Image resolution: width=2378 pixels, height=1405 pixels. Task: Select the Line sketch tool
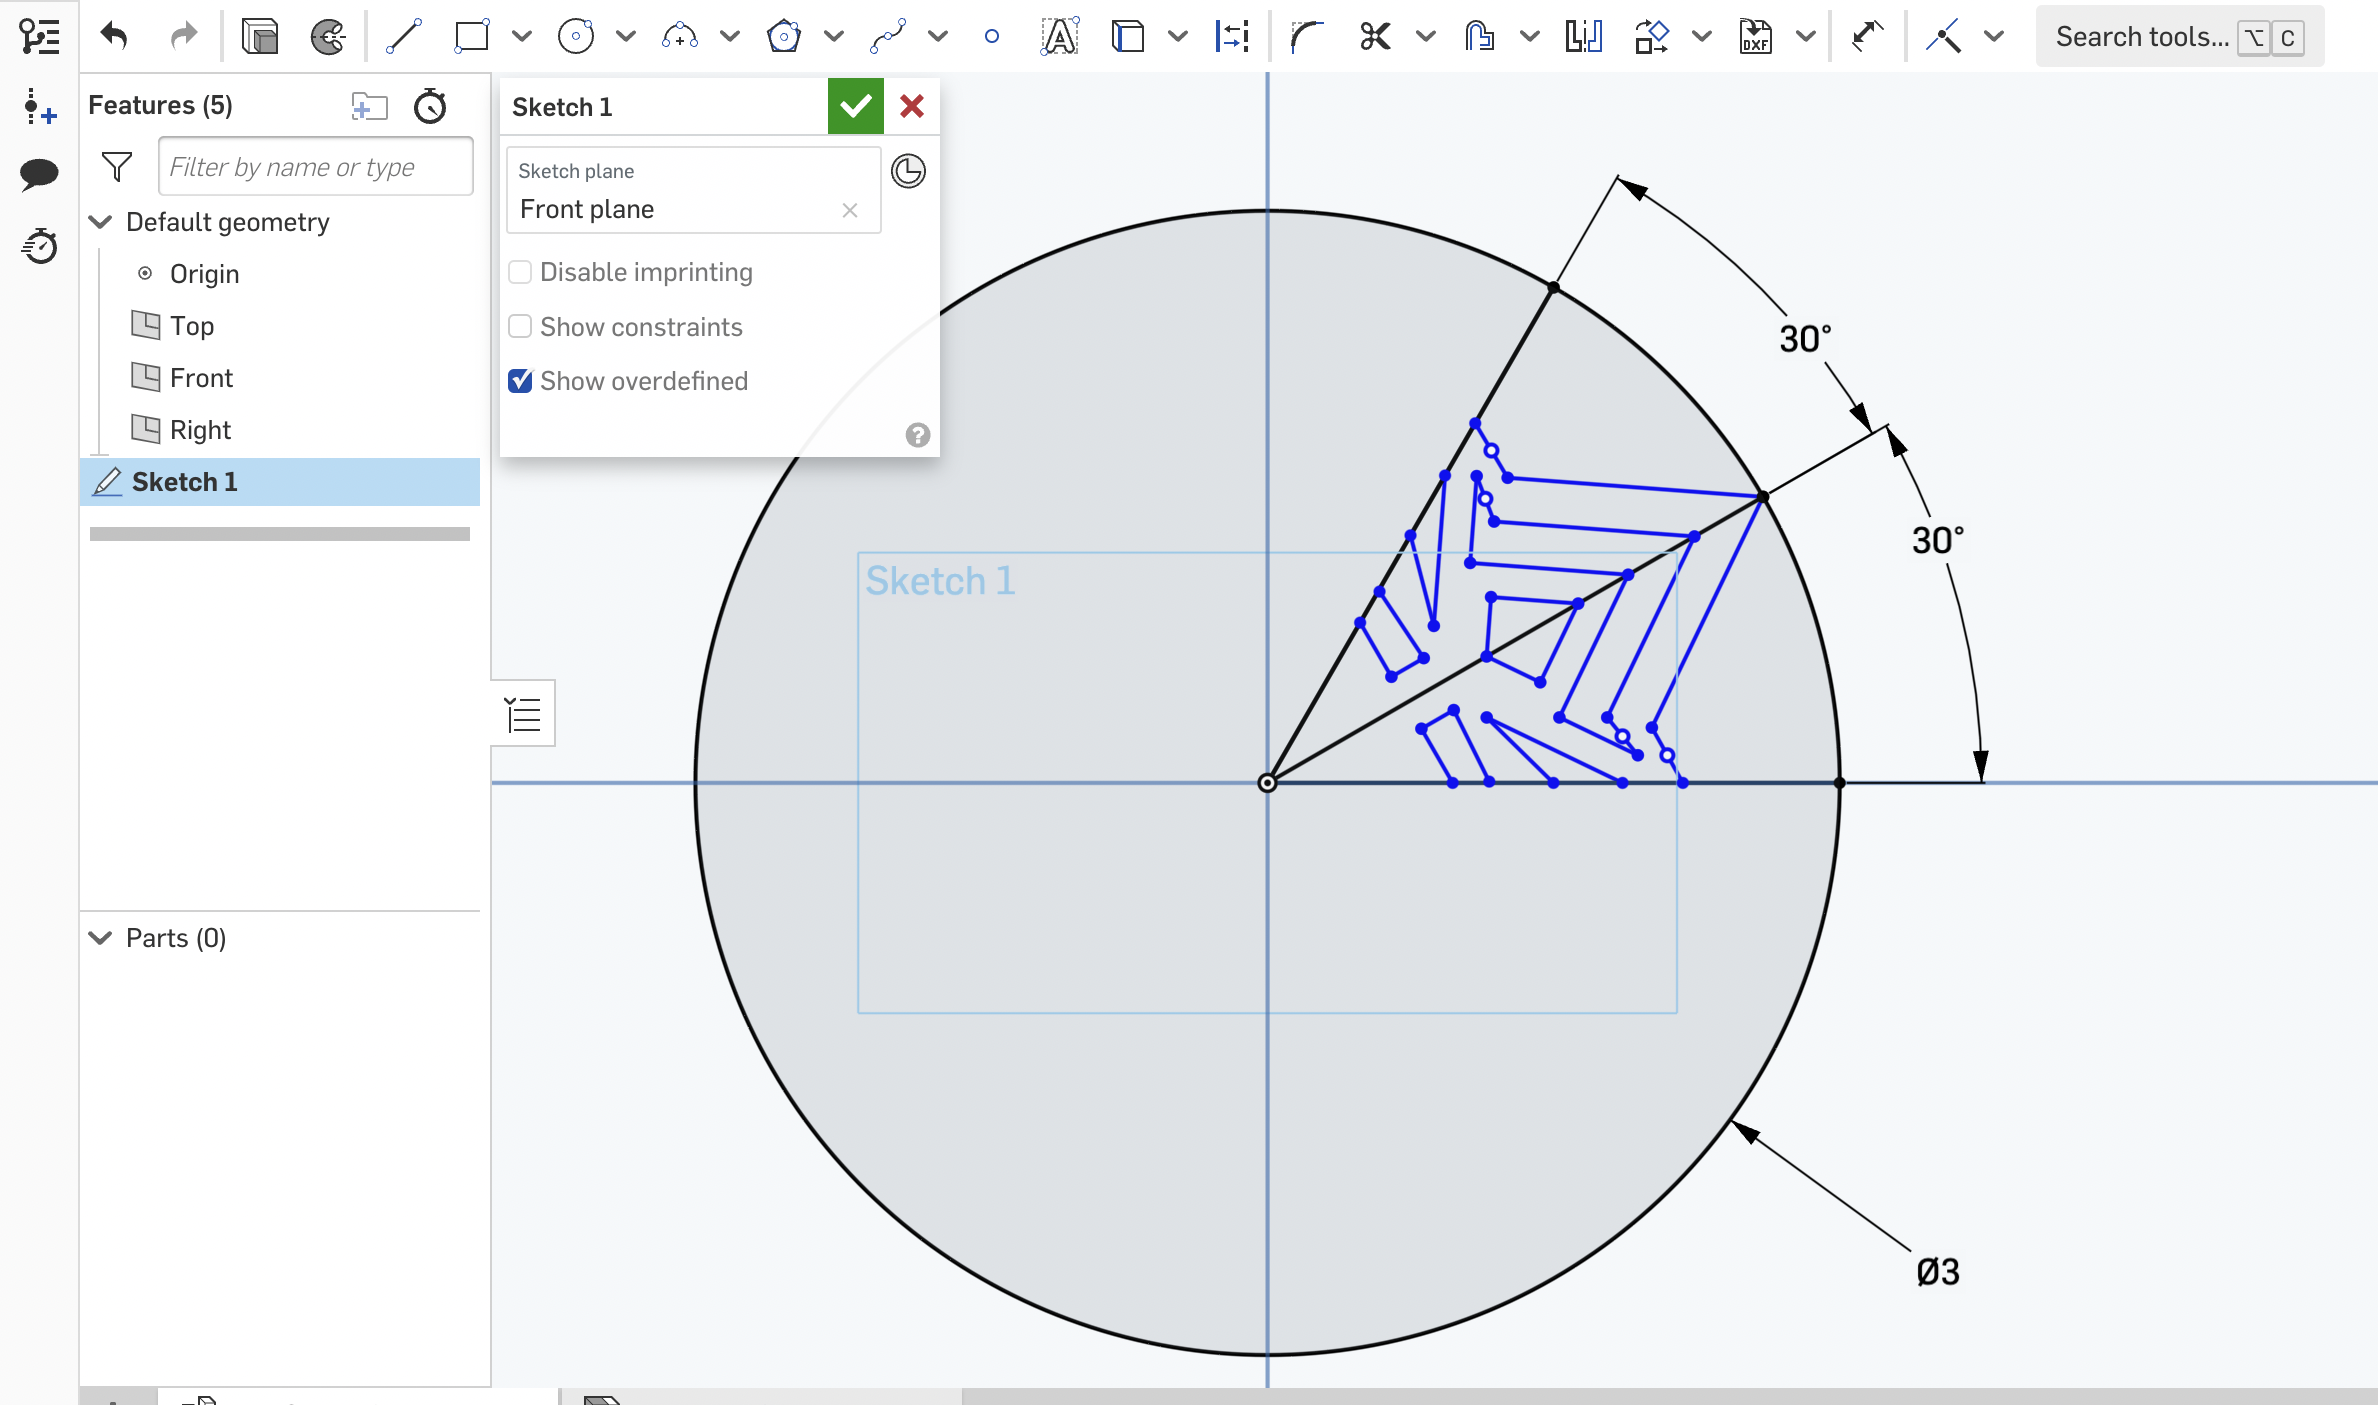pyautogui.click(x=404, y=37)
